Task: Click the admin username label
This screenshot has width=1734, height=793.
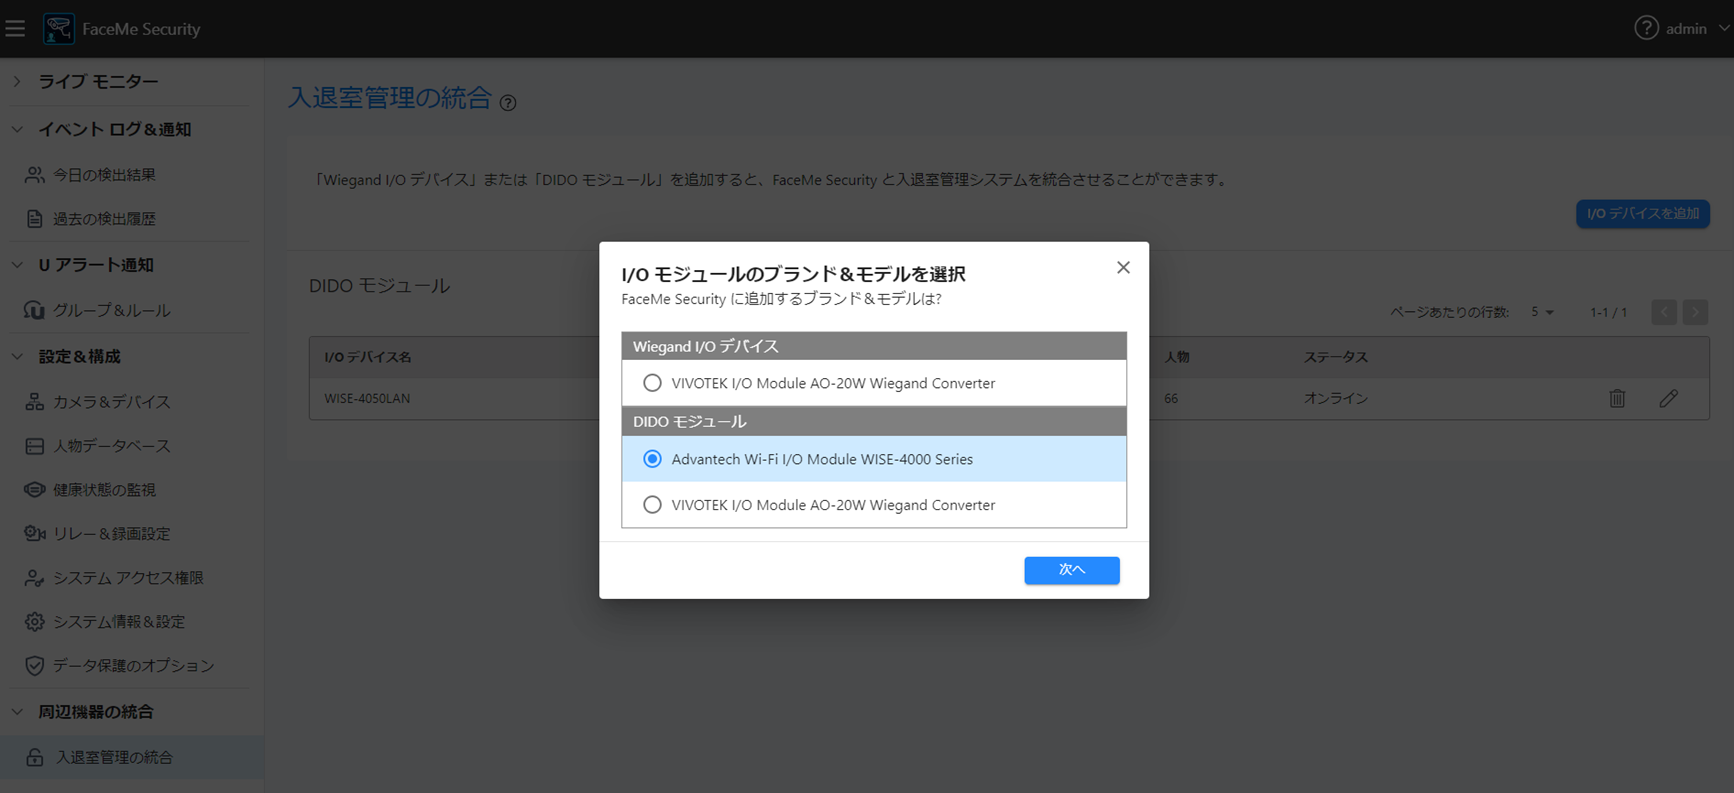Action: click(1686, 29)
